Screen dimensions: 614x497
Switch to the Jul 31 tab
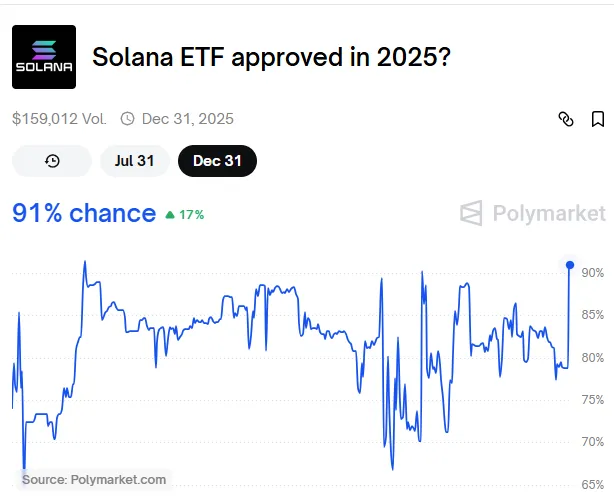pyautogui.click(x=134, y=161)
